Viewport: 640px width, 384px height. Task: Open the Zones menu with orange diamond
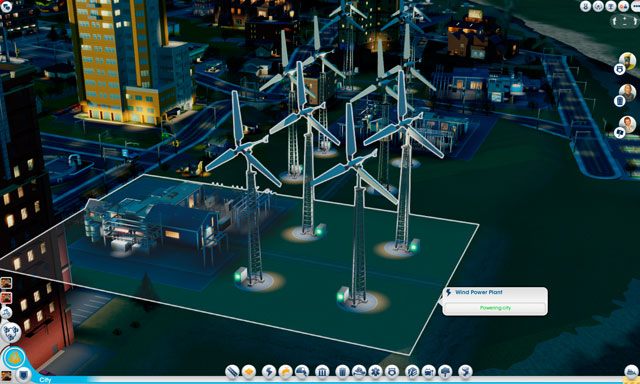[249, 371]
